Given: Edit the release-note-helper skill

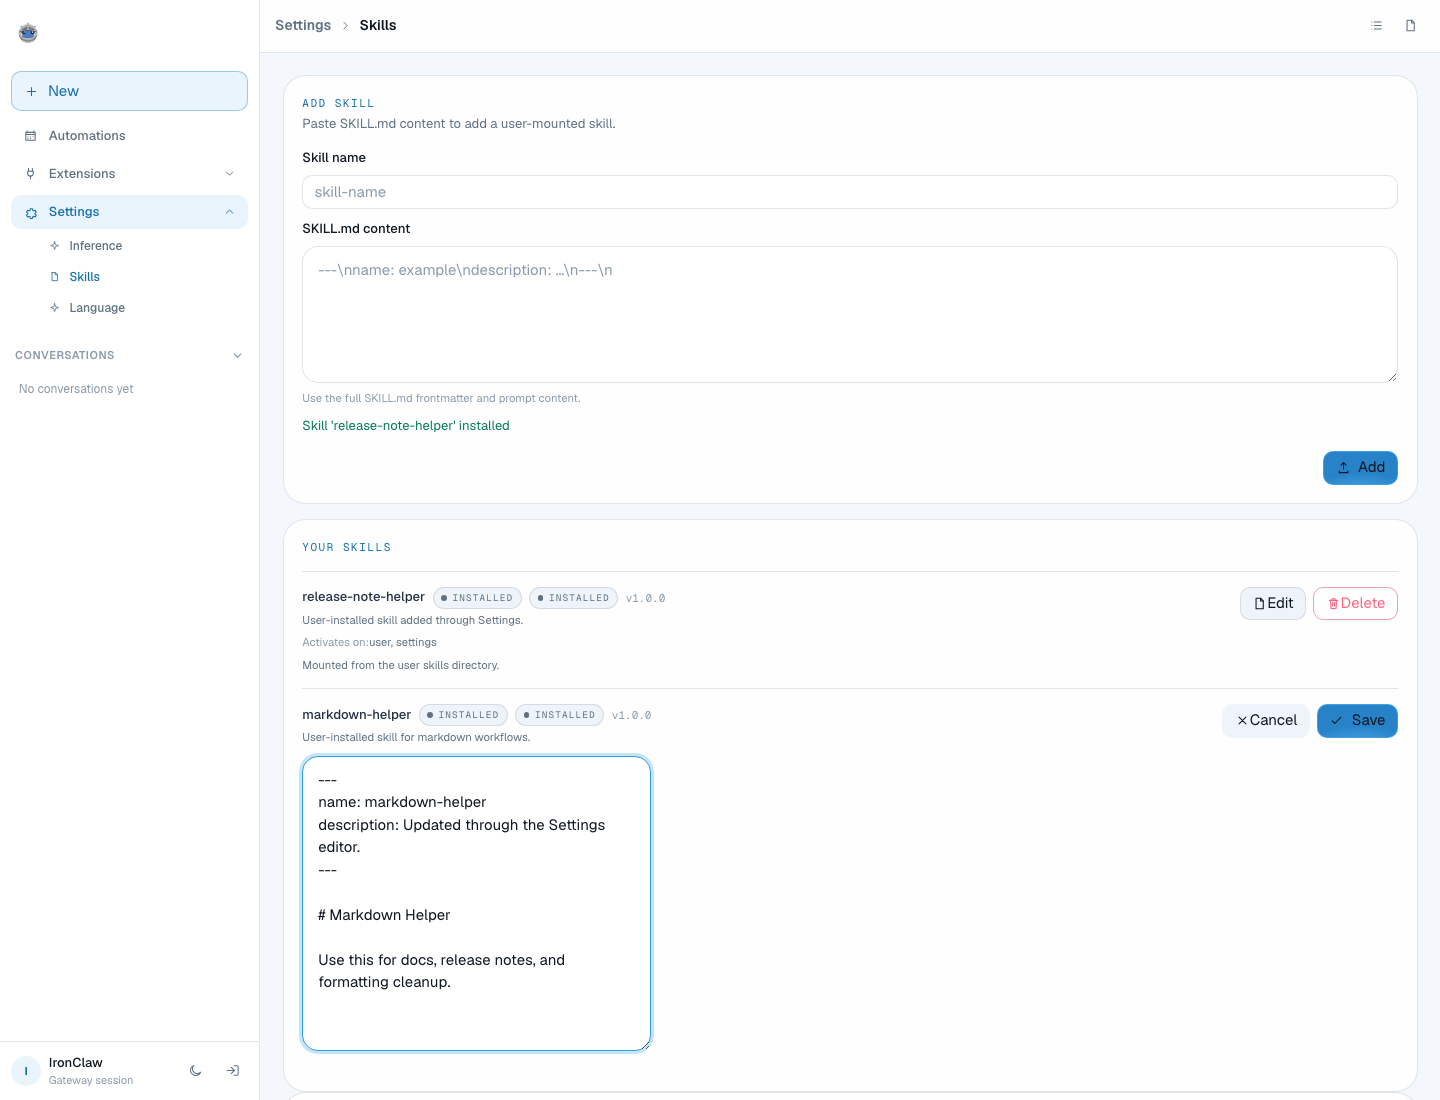Looking at the screenshot, I should tap(1273, 604).
